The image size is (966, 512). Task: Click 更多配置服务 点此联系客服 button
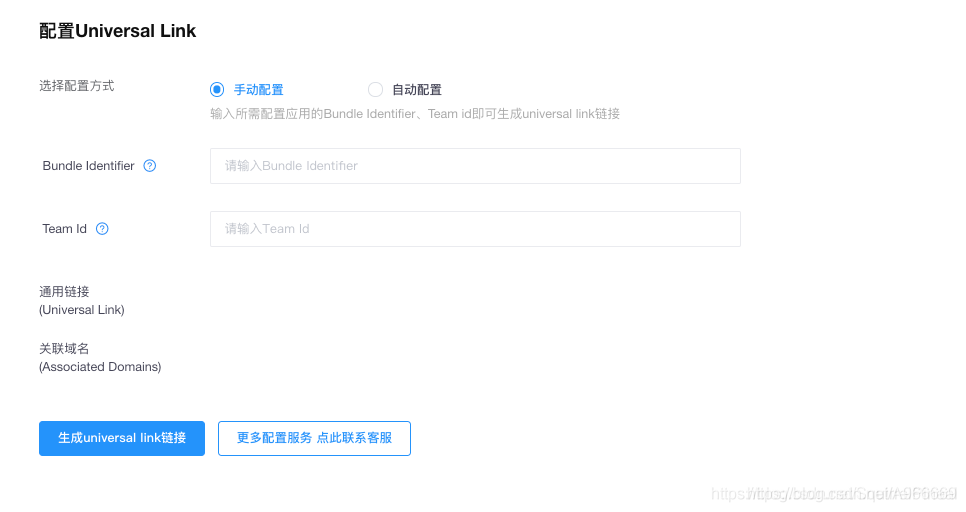pos(314,438)
